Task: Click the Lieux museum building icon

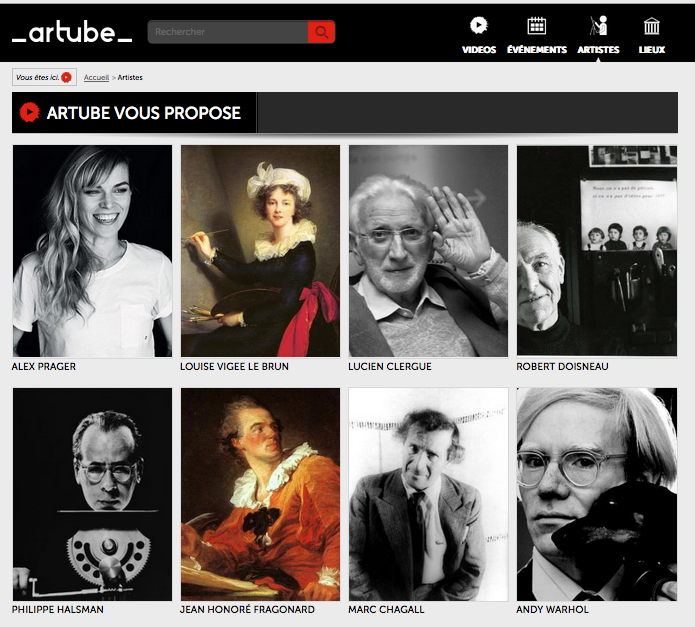Action: click(652, 26)
